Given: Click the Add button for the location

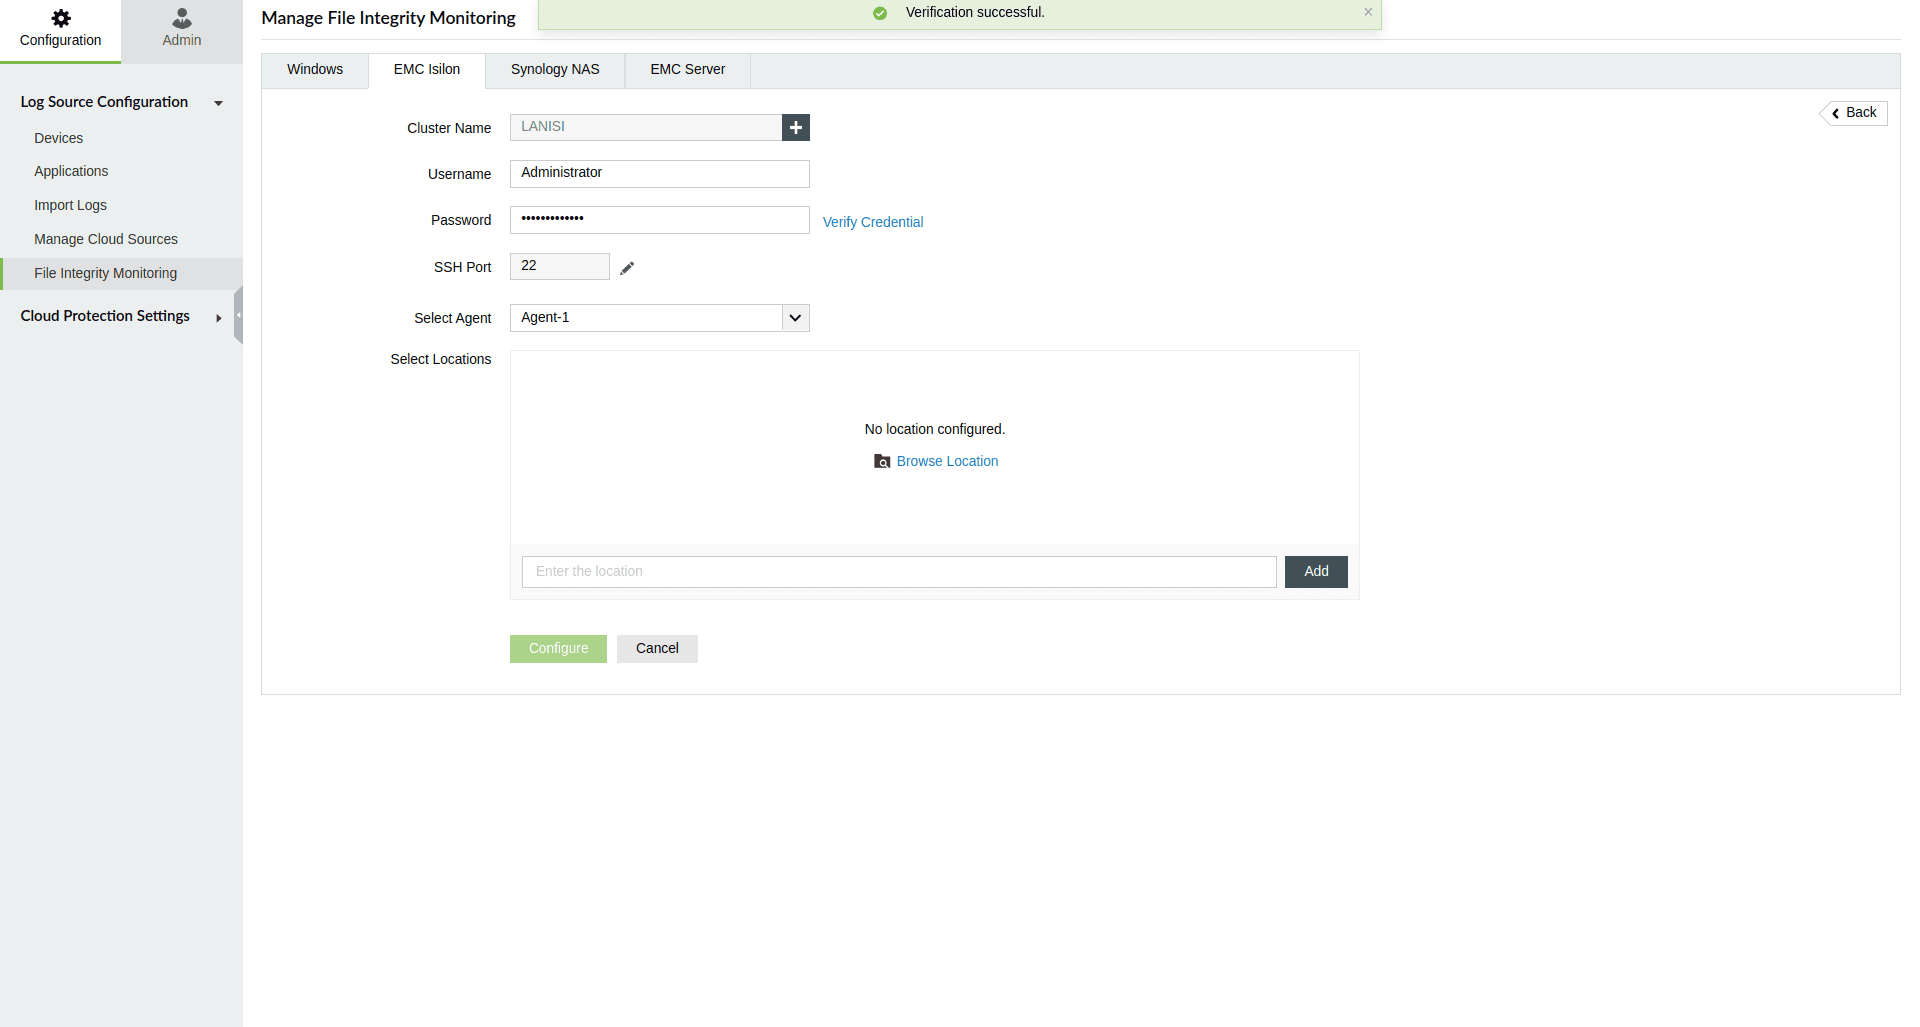Looking at the screenshot, I should (1315, 571).
